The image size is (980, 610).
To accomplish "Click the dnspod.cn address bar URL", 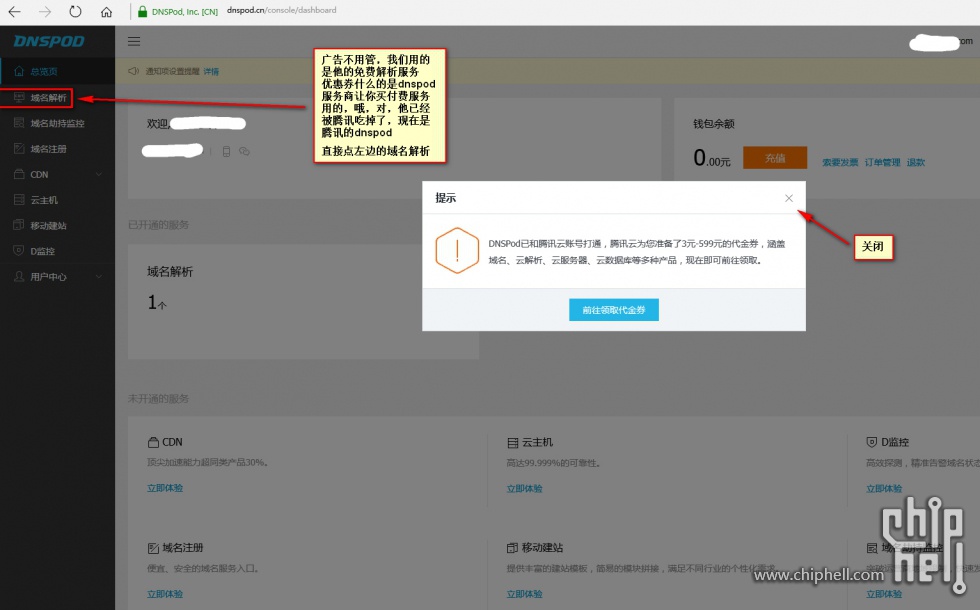I will [x=281, y=10].
